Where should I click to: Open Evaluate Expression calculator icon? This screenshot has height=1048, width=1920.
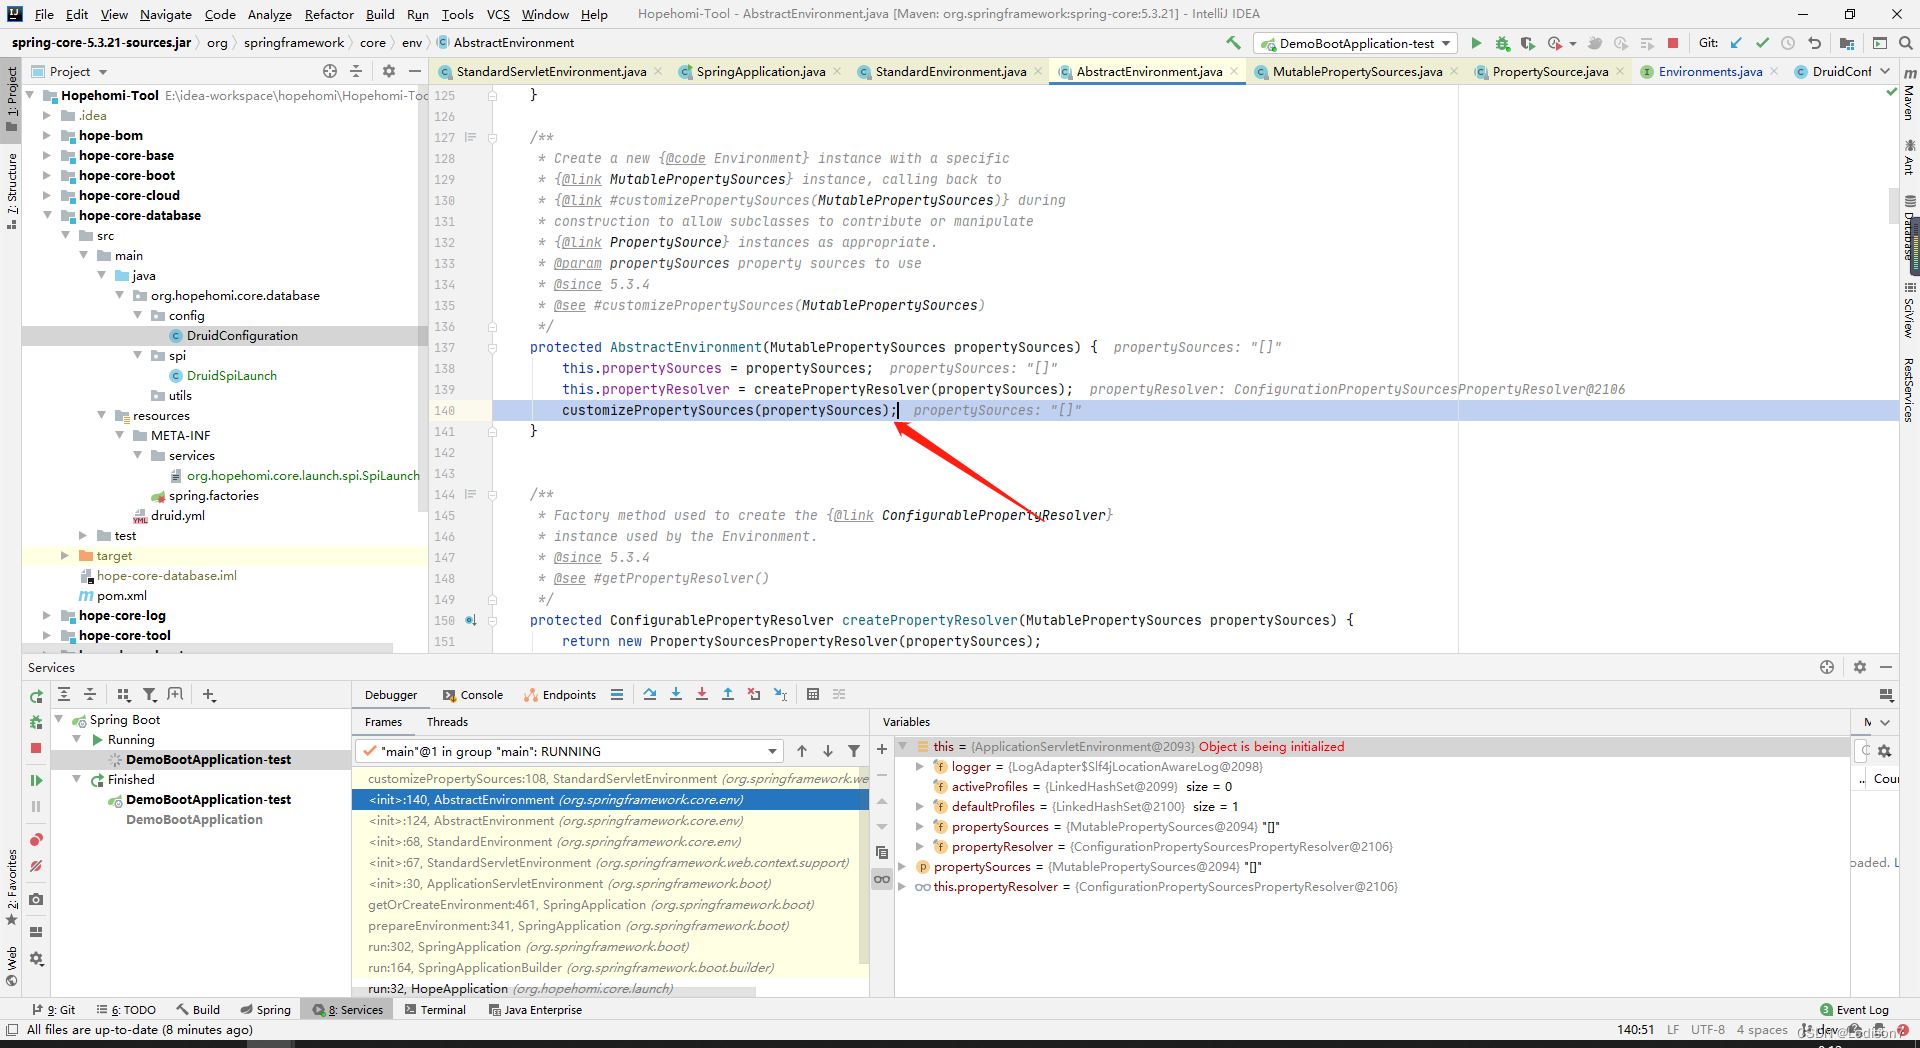click(x=813, y=694)
